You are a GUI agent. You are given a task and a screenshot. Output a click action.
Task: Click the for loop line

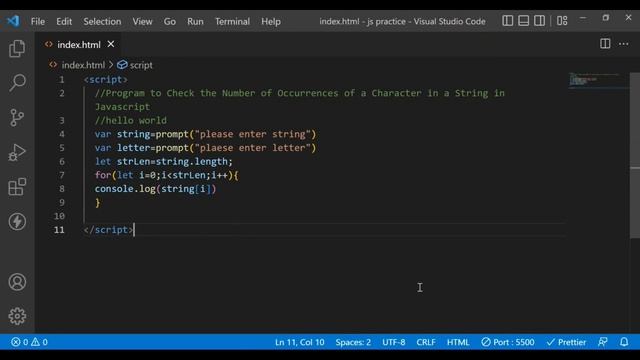pyautogui.click(x=167, y=175)
